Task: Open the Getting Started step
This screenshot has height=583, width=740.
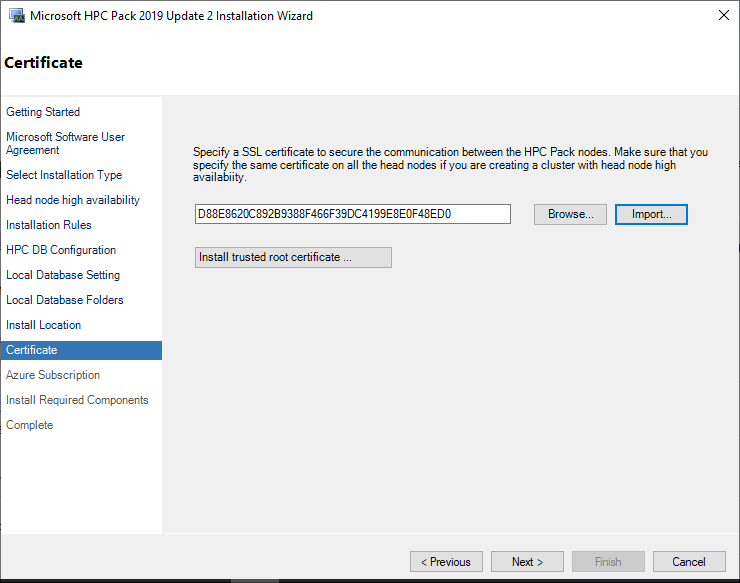Action: point(43,112)
